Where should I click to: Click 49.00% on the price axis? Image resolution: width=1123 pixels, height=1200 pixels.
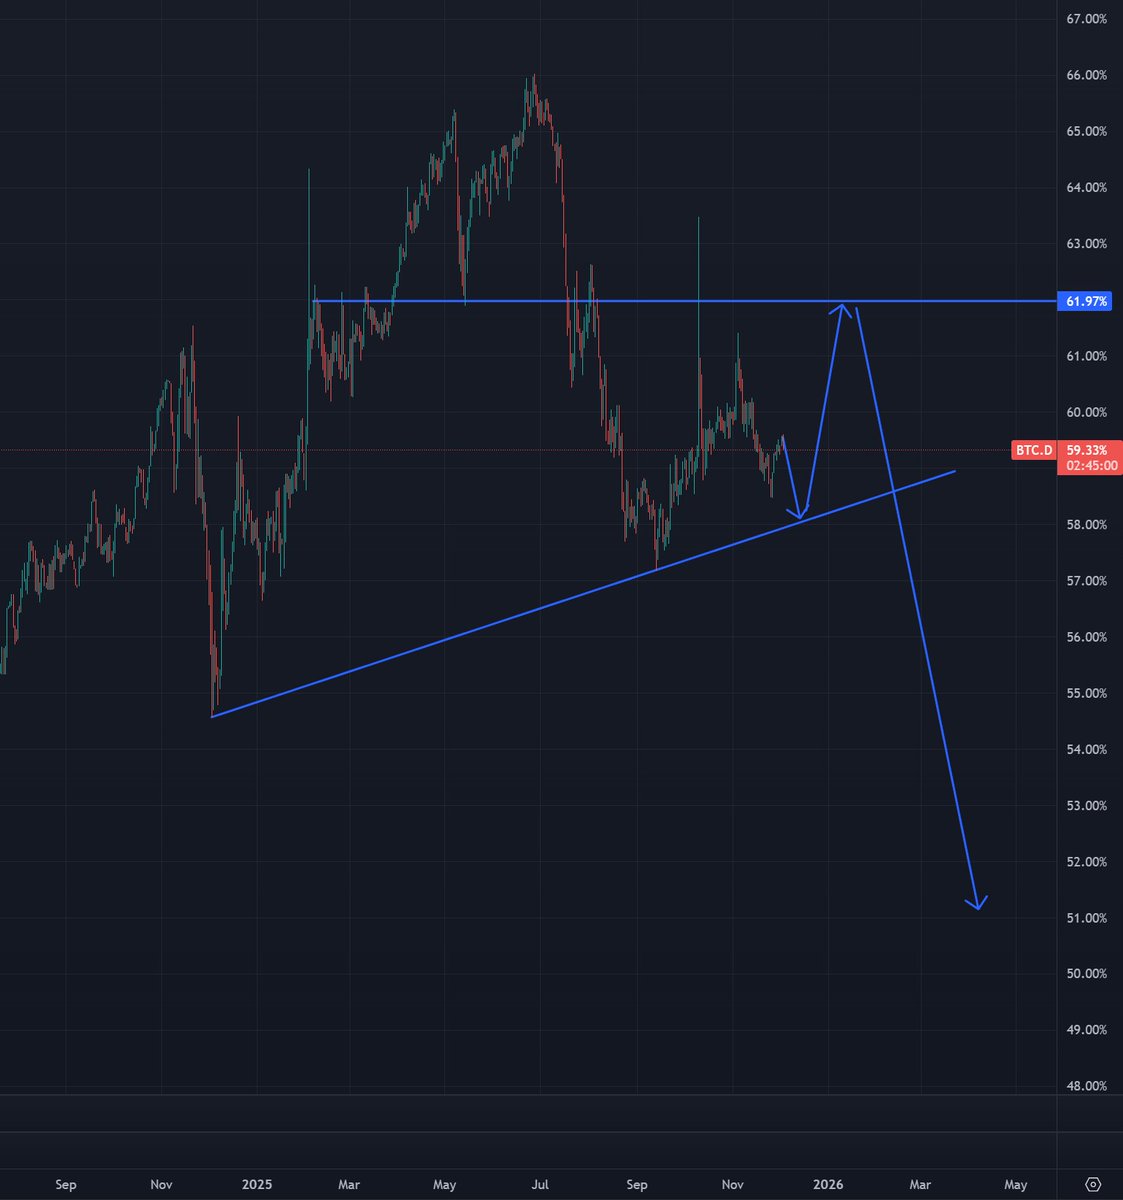(x=1085, y=1029)
